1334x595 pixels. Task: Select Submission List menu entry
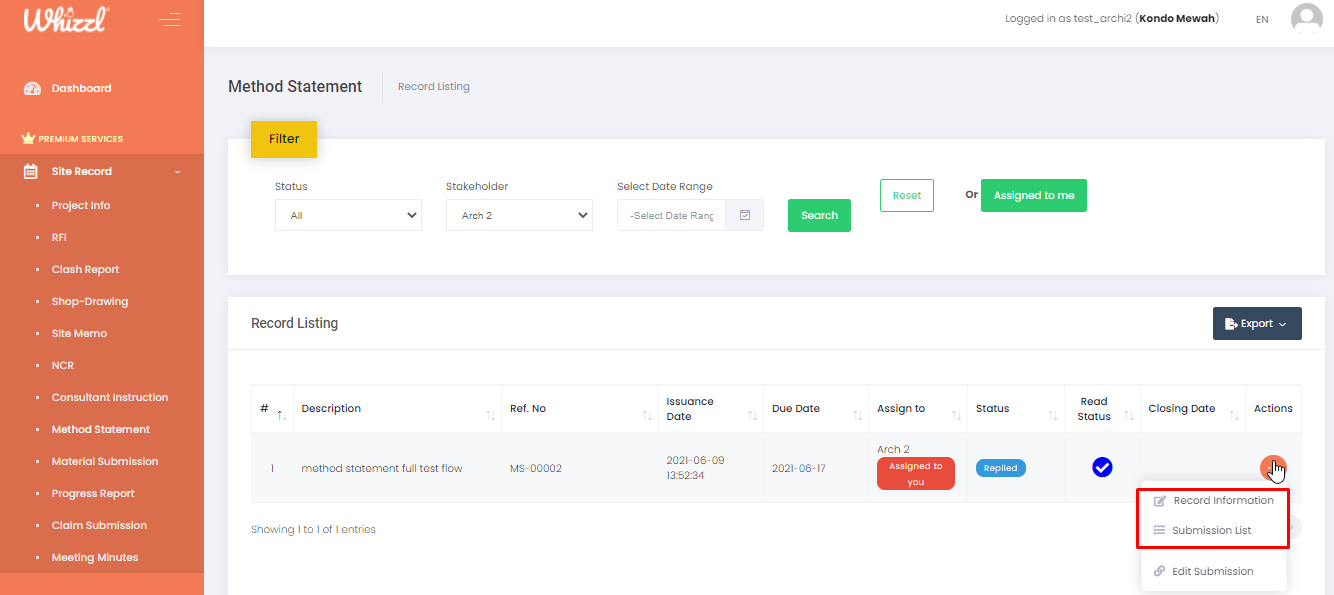tap(1211, 530)
